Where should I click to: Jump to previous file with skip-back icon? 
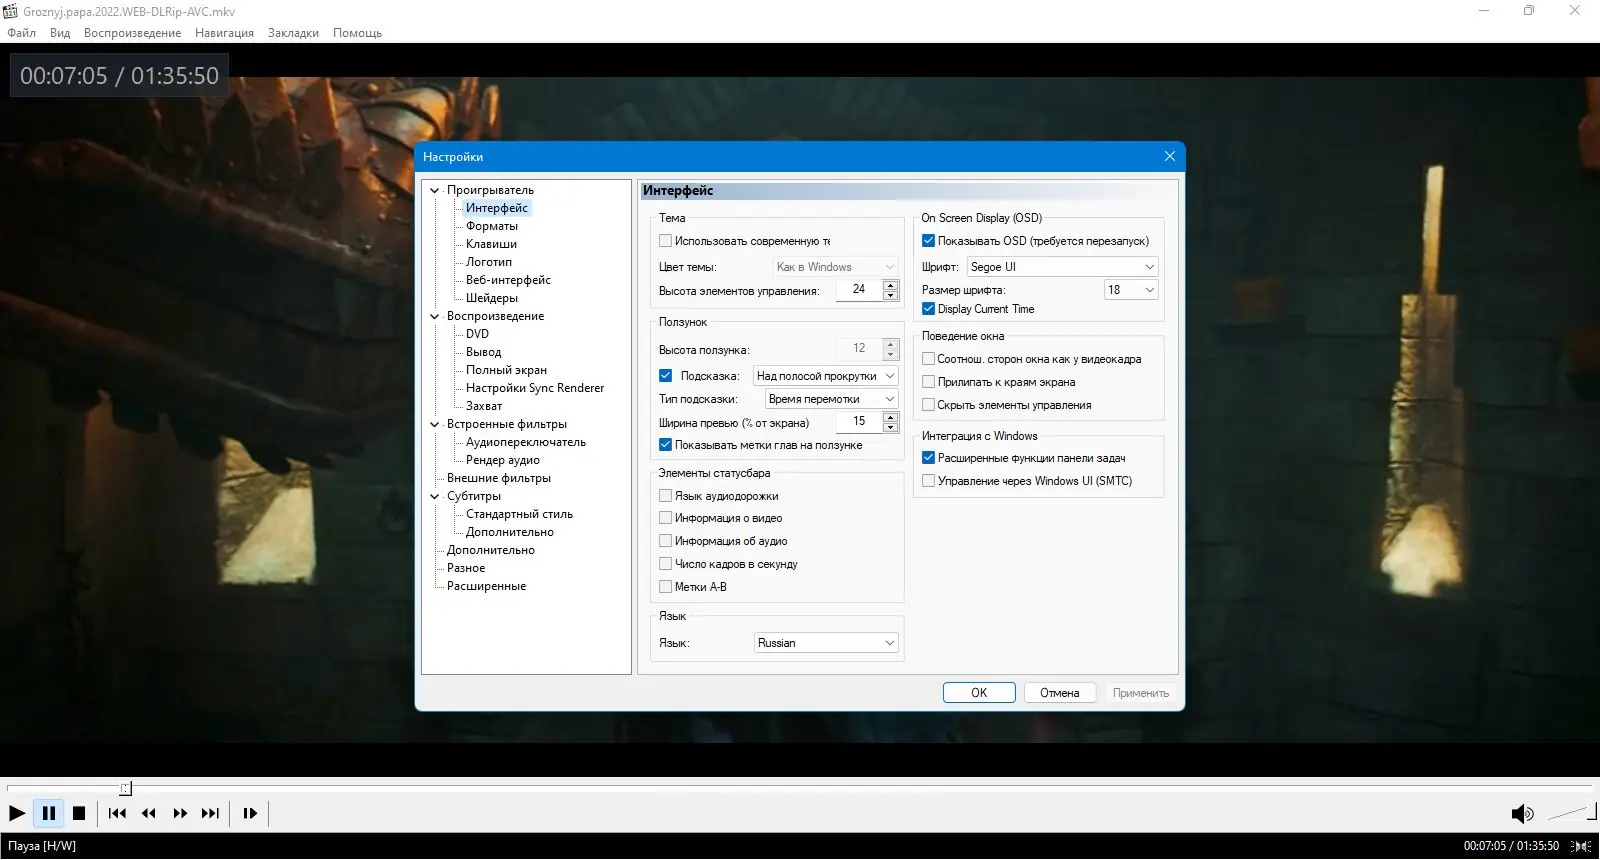[117, 814]
